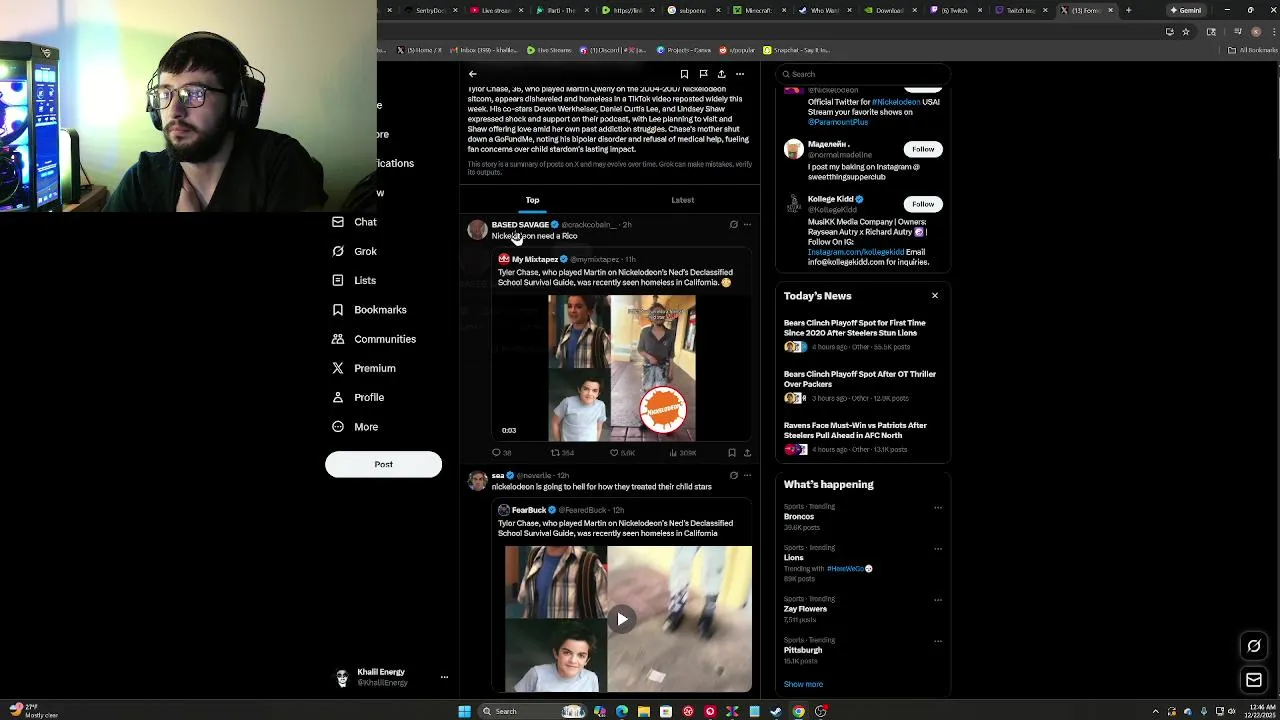
Task: Open three-dot menu on sea's post
Action: pyautogui.click(x=747, y=476)
